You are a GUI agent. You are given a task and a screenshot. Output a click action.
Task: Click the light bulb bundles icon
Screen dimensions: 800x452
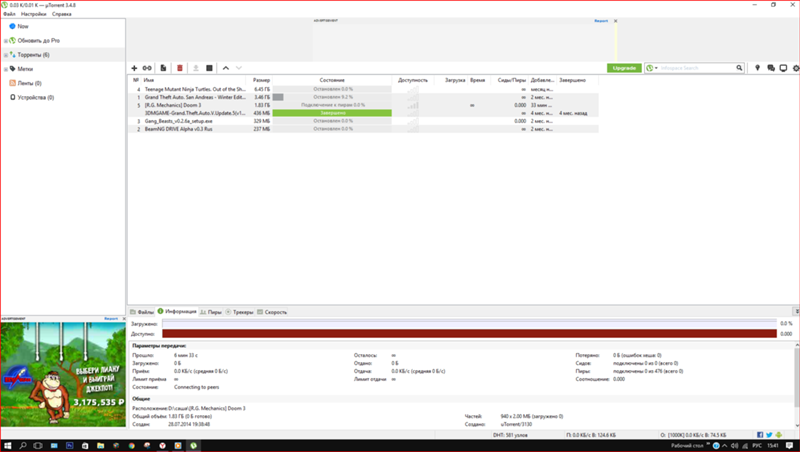pos(758,68)
